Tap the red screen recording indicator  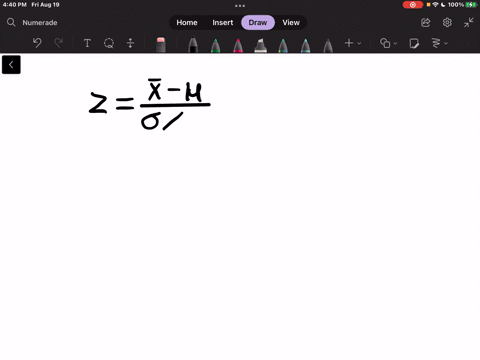pyautogui.click(x=413, y=5)
